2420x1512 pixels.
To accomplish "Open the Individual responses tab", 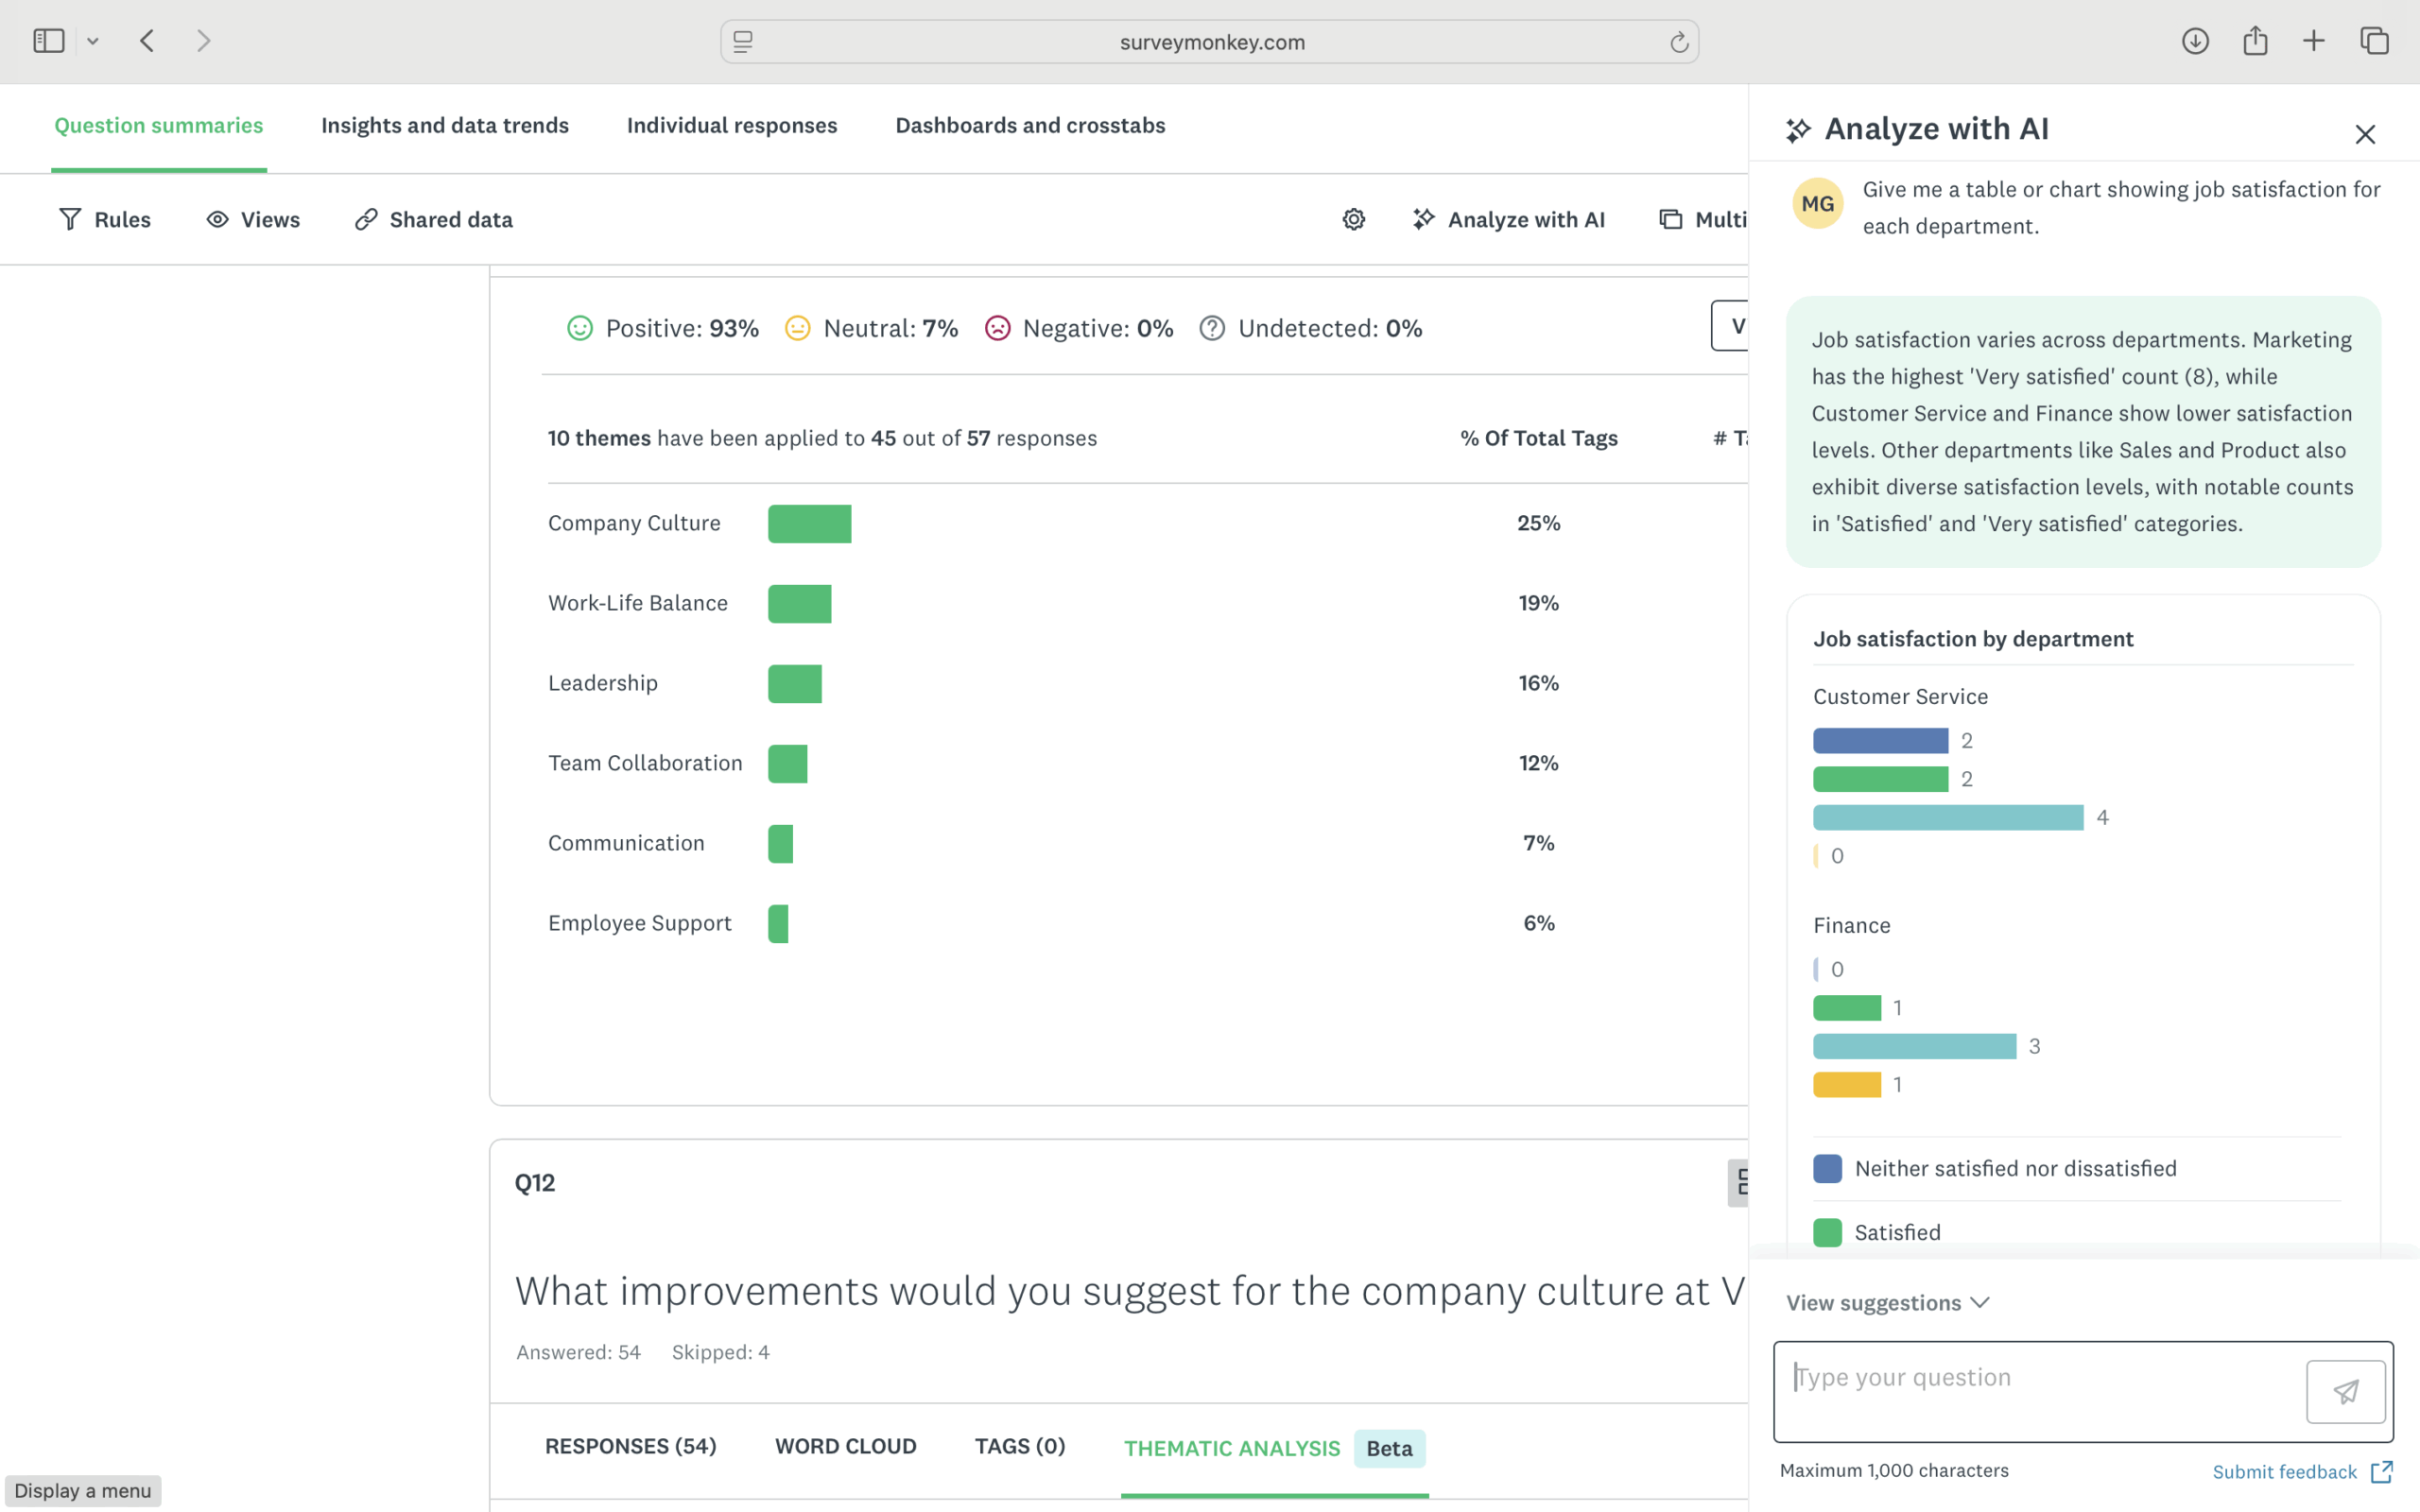I will [x=732, y=125].
